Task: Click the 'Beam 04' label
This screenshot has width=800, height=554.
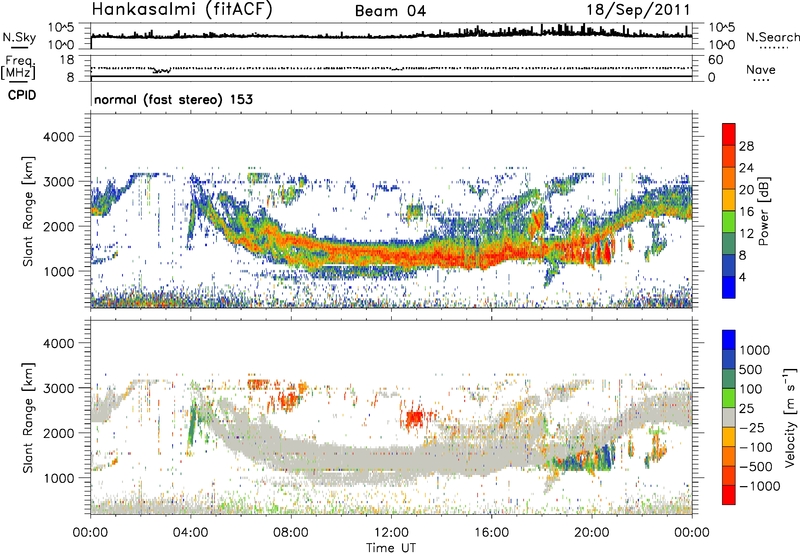Action: (390, 11)
